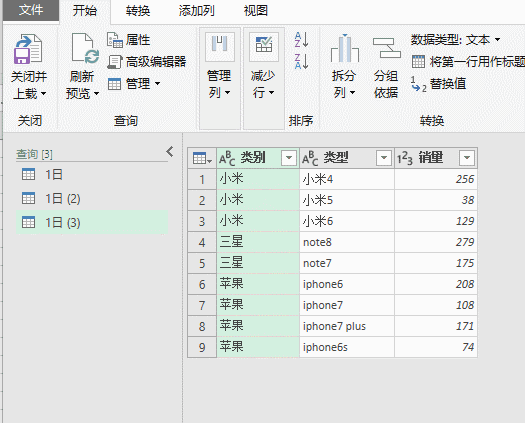Use 将第一行用作标题 header option
525x423 pixels.
click(468, 62)
